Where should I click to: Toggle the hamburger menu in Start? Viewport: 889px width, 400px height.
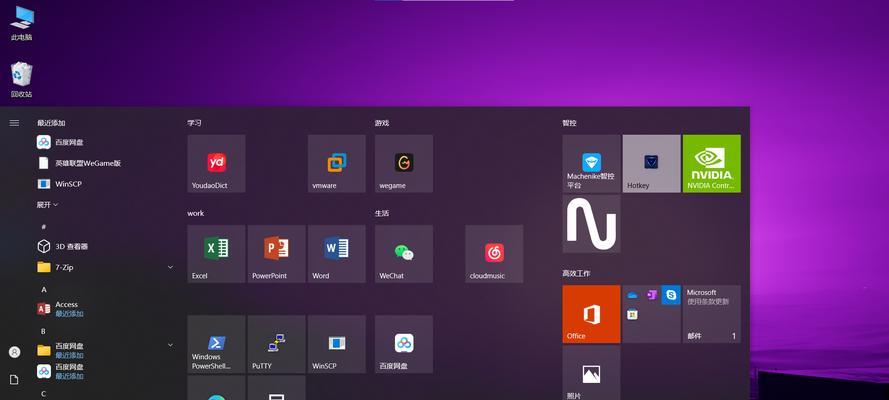point(14,123)
